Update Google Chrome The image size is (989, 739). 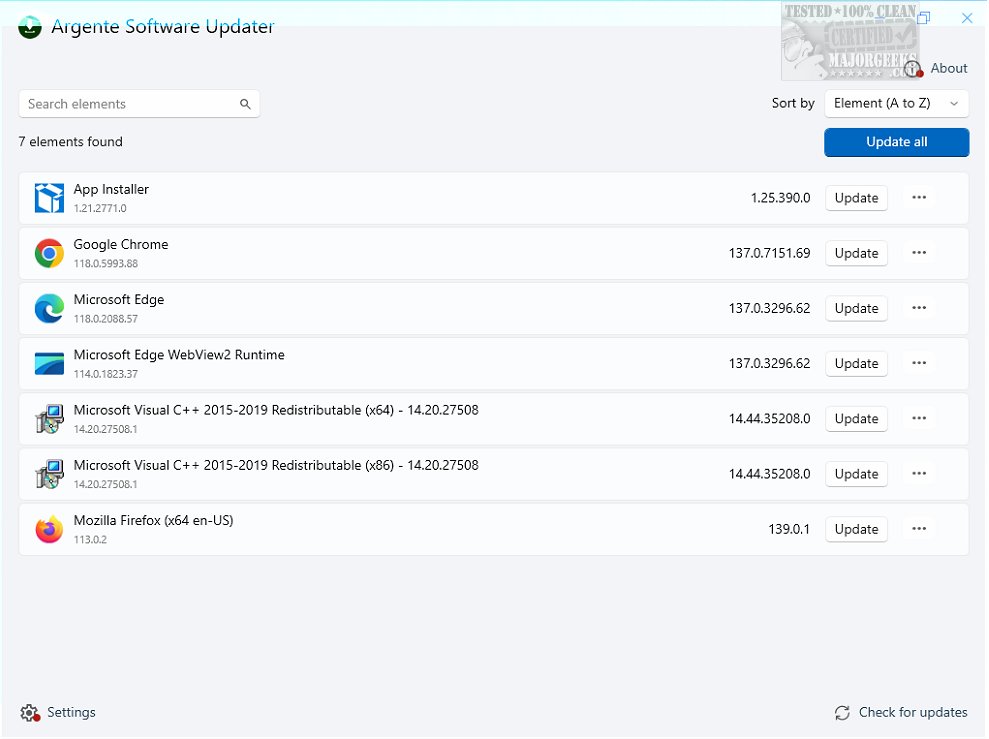(856, 253)
